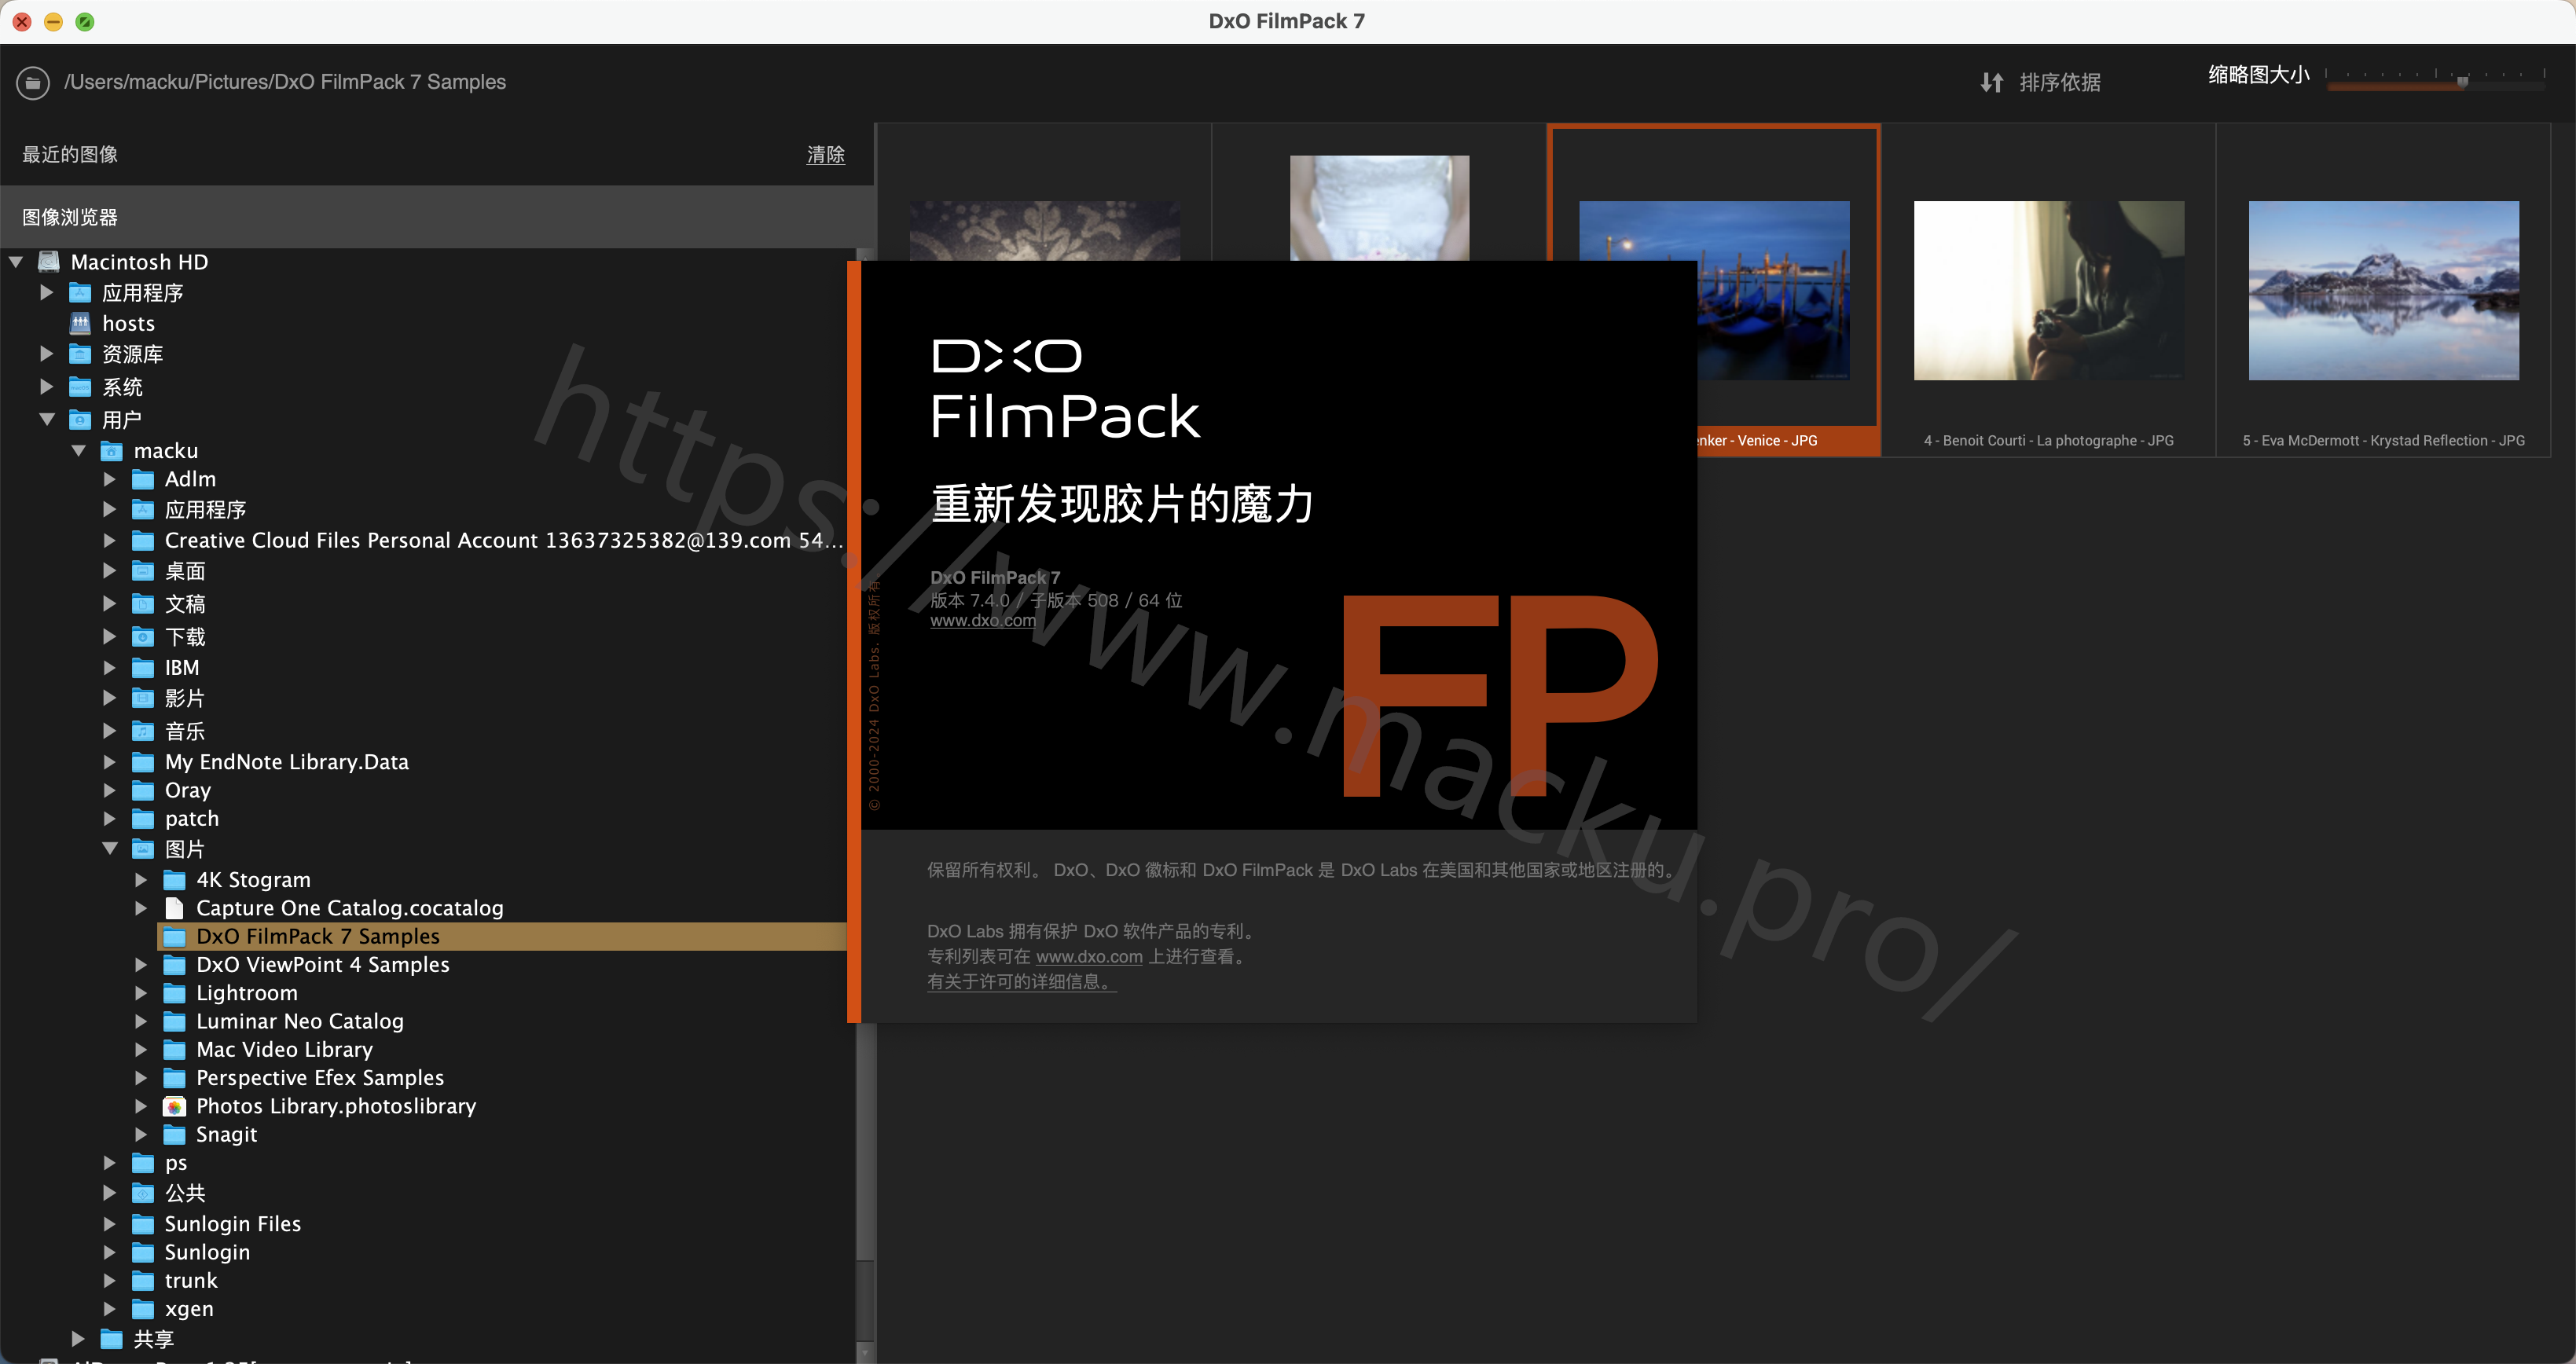This screenshot has height=1364, width=2576.
Task: Open 有关于许可的详细信息 license link
Action: [1021, 981]
